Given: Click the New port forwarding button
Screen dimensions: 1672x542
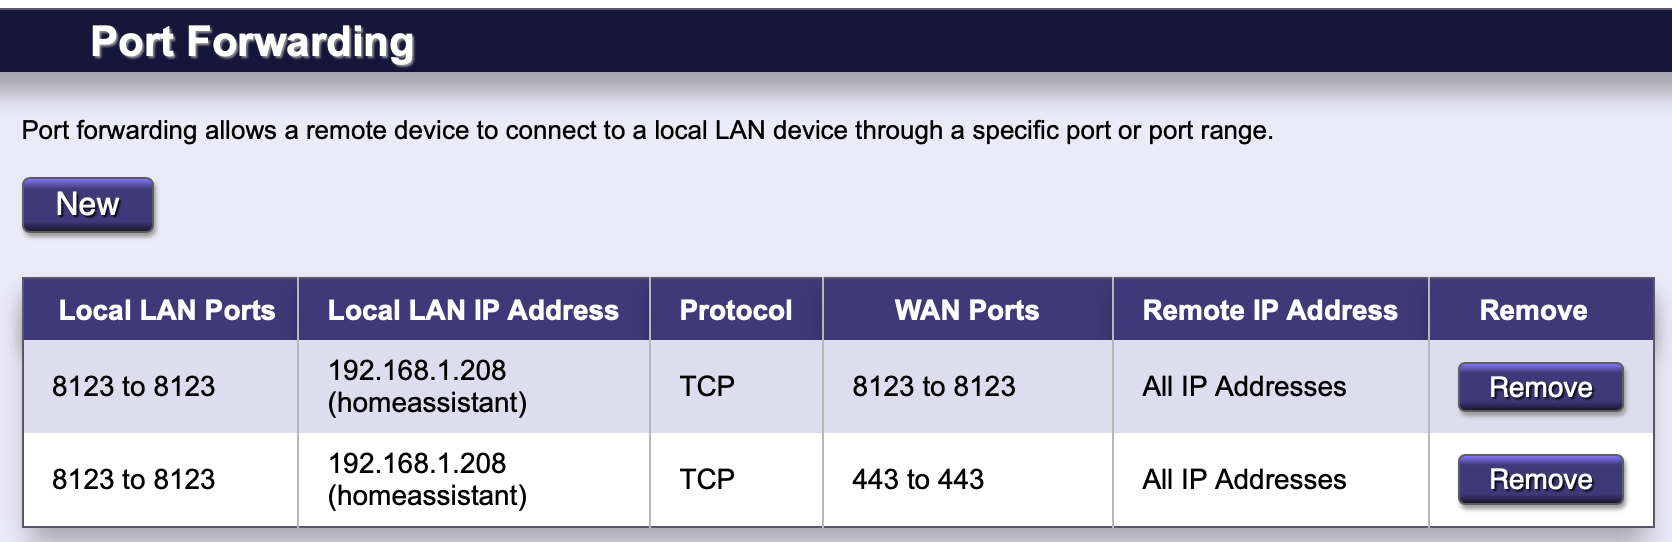Looking at the screenshot, I should pos(88,205).
